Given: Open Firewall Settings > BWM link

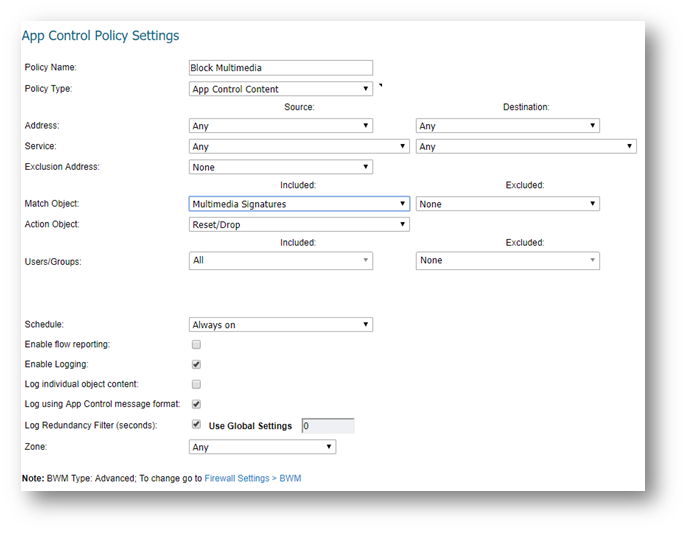Looking at the screenshot, I should click(x=252, y=479).
